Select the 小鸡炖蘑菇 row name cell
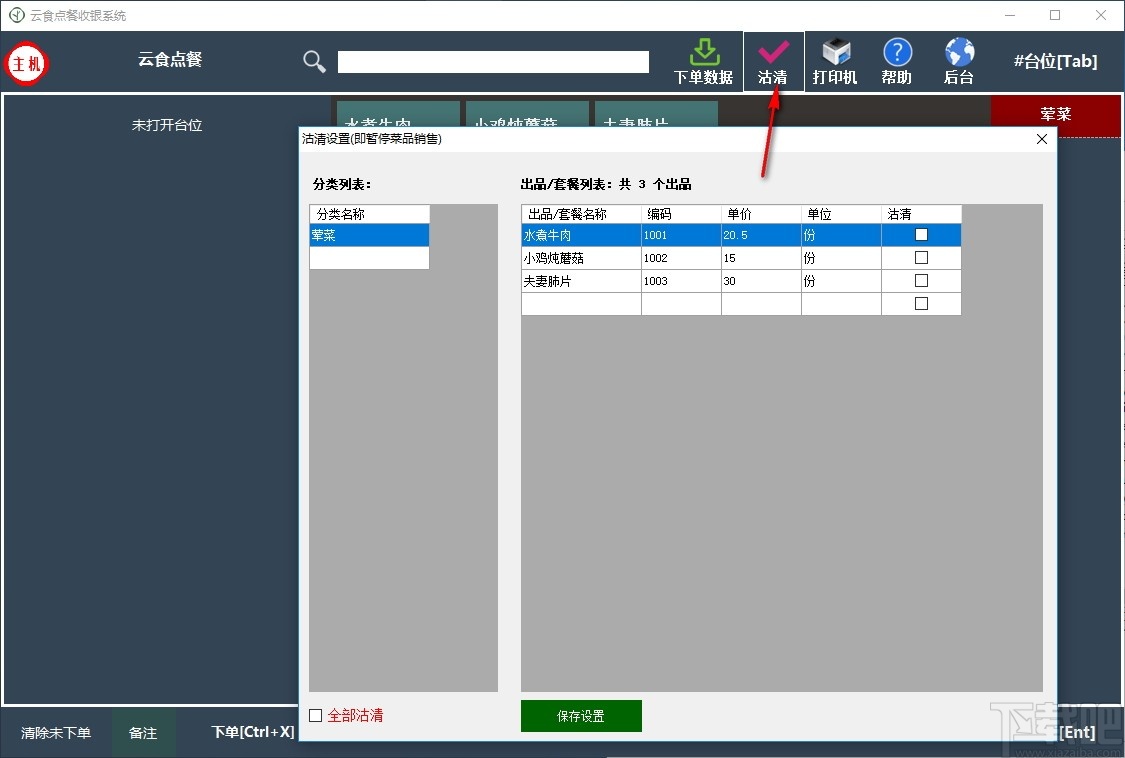Image resolution: width=1125 pixels, height=758 pixels. pyautogui.click(x=581, y=258)
